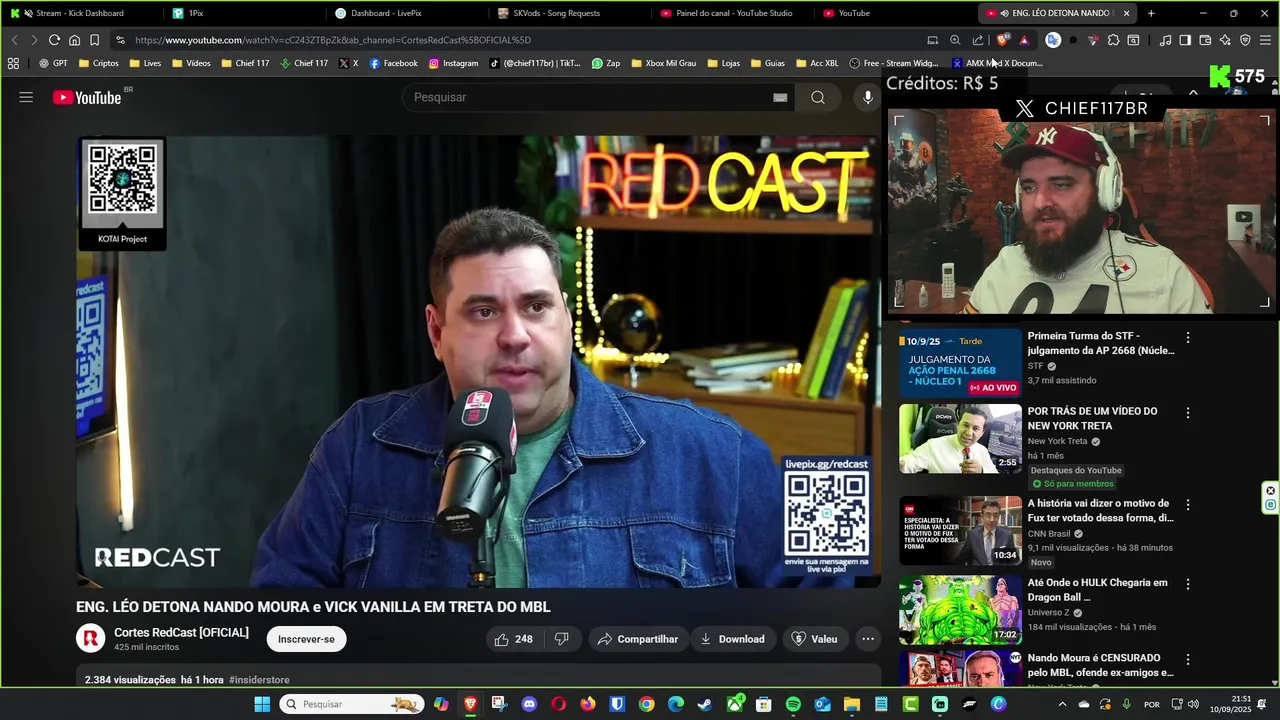1280x720 pixels.
Task: Open STF Primeira Turma live video thumbnail
Action: click(x=960, y=364)
